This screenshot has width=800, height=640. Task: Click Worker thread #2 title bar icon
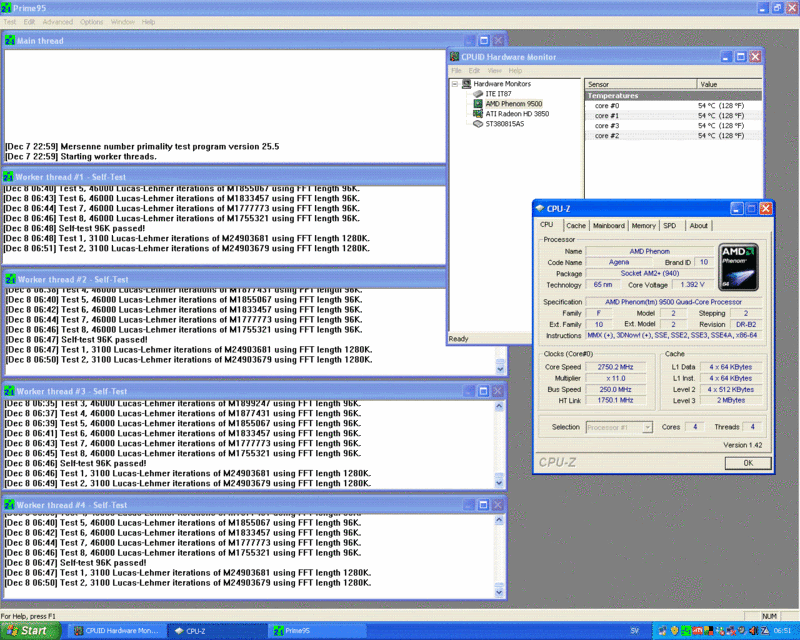pyautogui.click(x=11, y=280)
